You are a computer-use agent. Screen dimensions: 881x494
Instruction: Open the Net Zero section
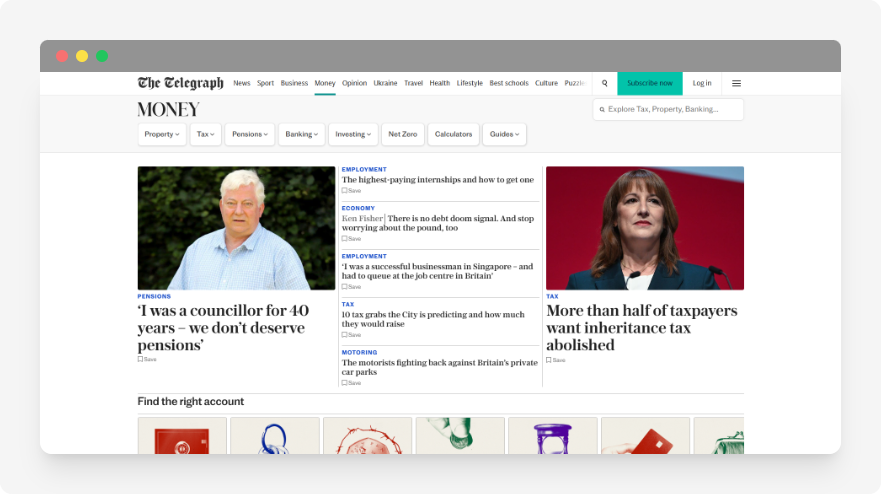403,134
